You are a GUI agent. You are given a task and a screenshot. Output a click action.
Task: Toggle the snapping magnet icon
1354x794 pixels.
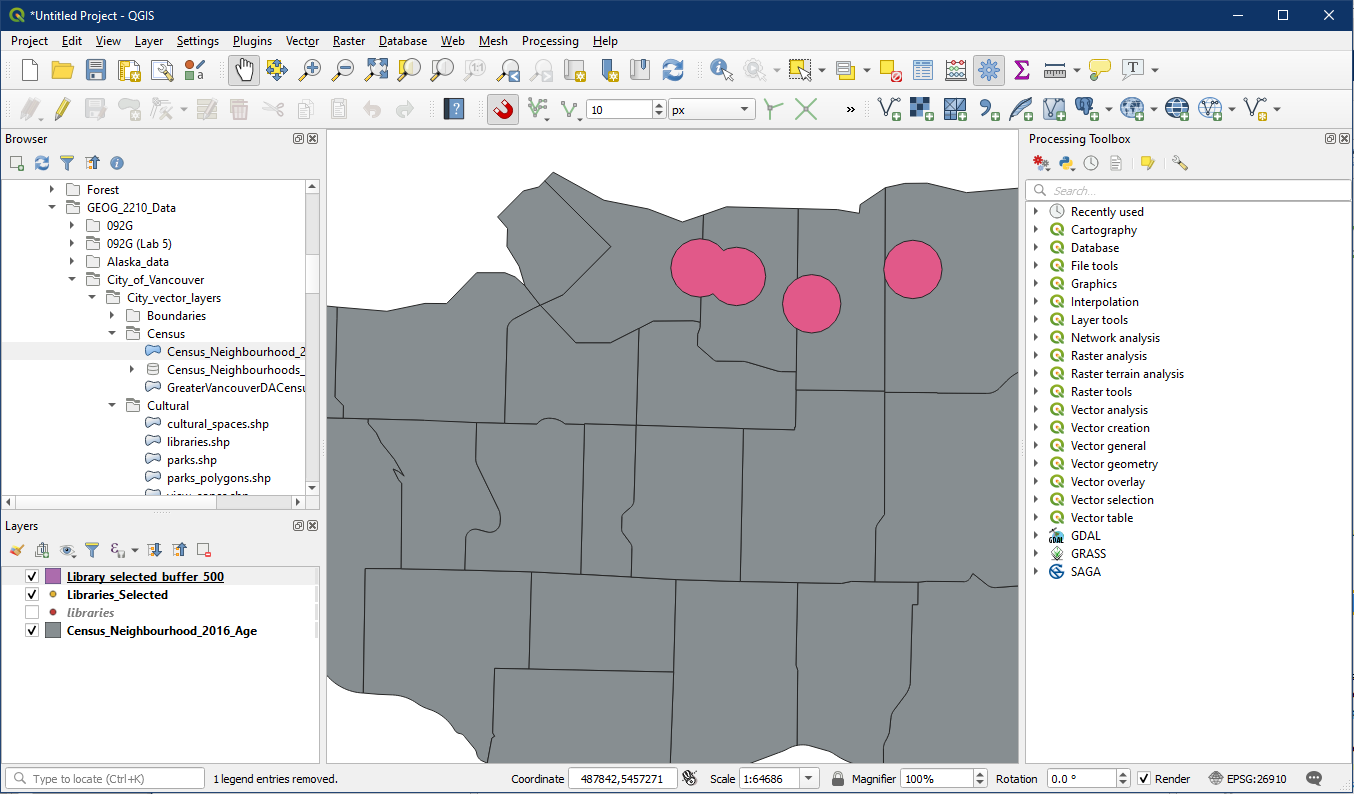tap(503, 109)
